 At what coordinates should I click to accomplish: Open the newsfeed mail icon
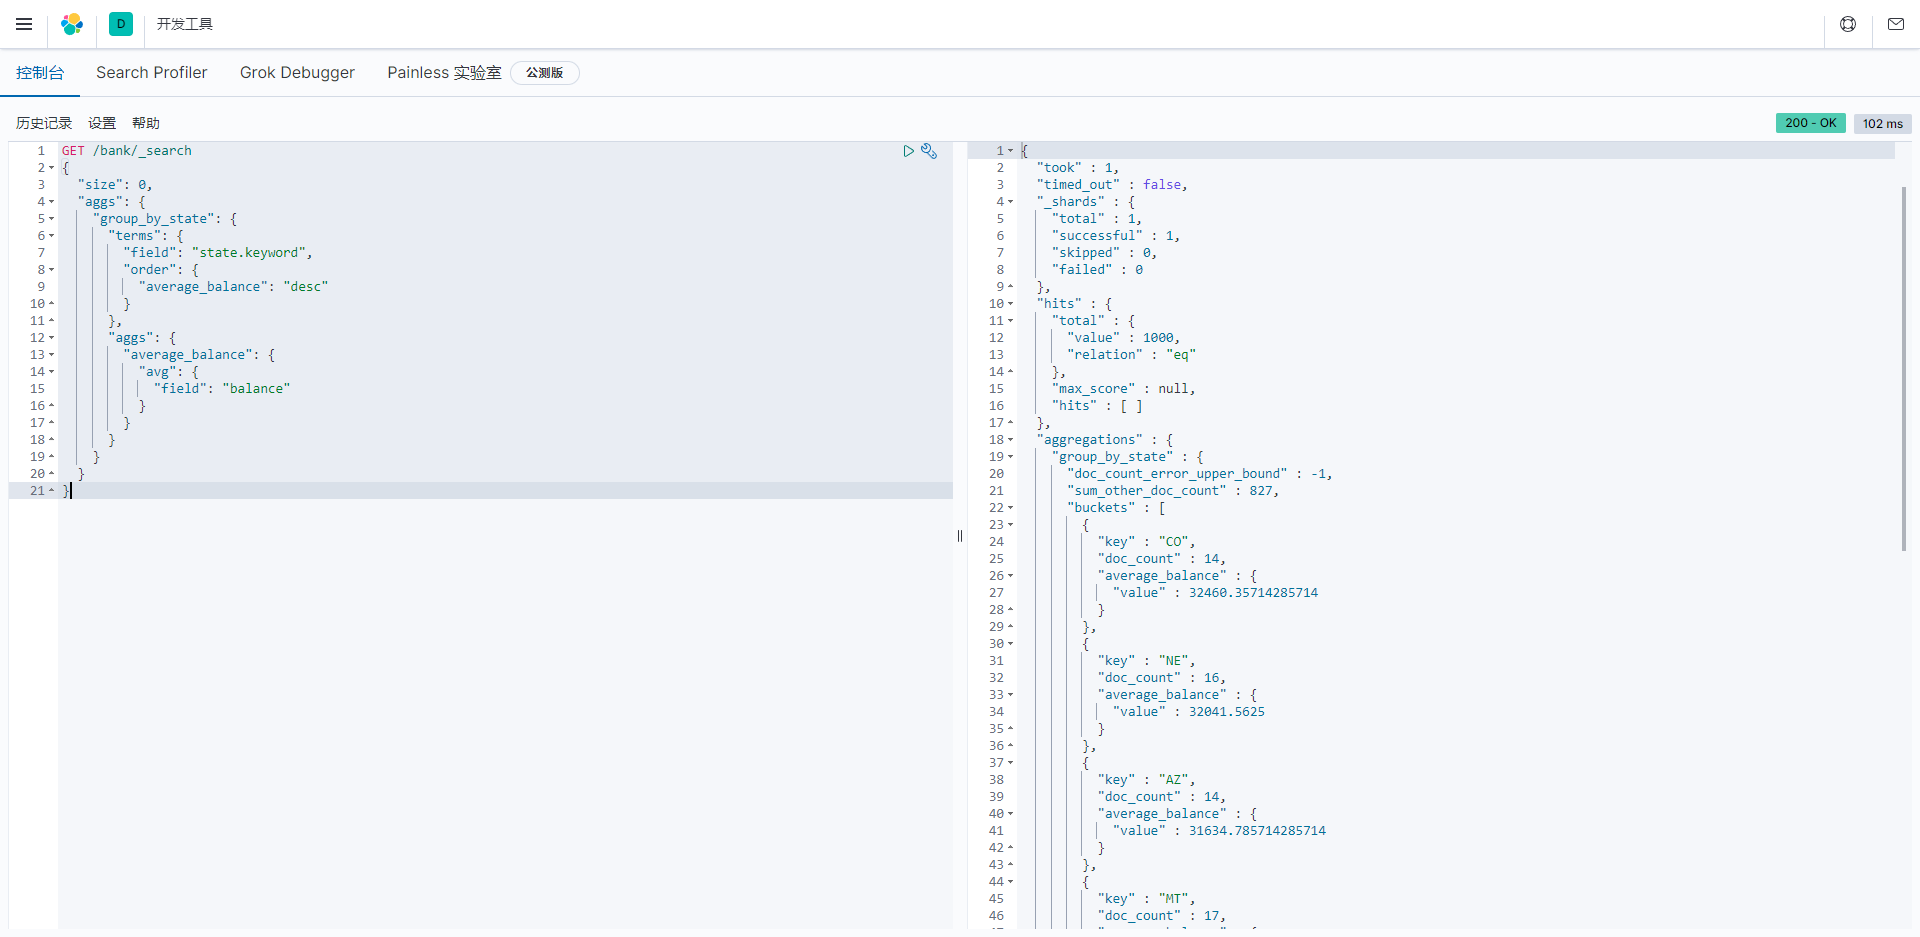pyautogui.click(x=1895, y=24)
